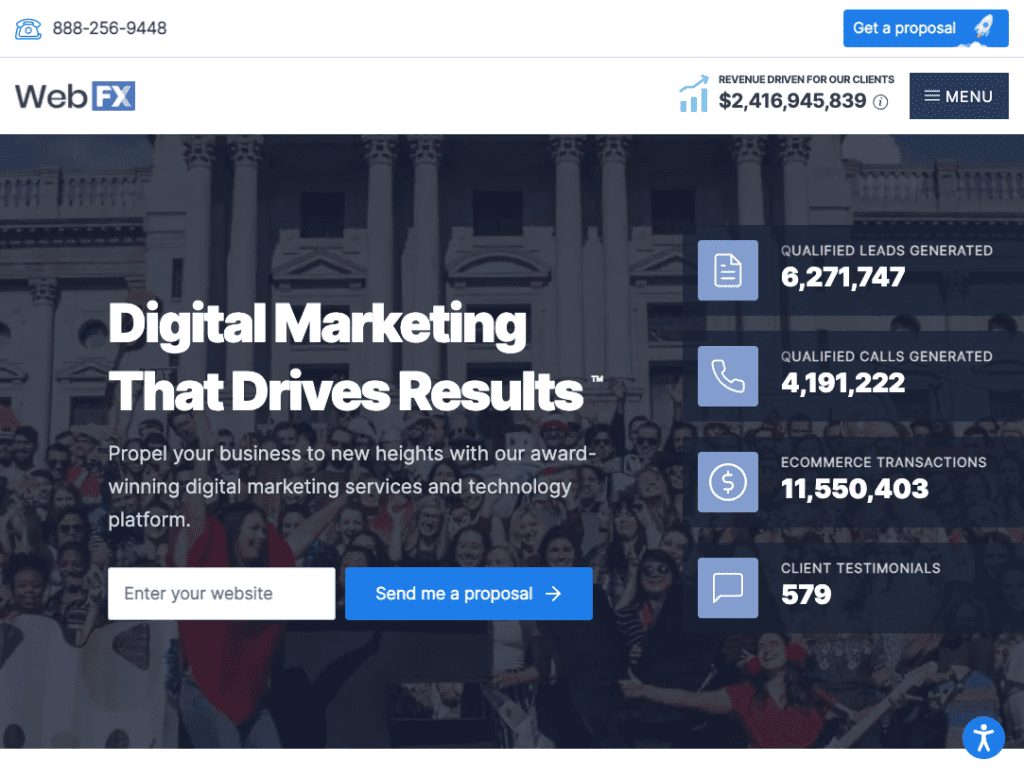
Task: Click the hamburger lines icon in MENU
Action: (x=932, y=96)
